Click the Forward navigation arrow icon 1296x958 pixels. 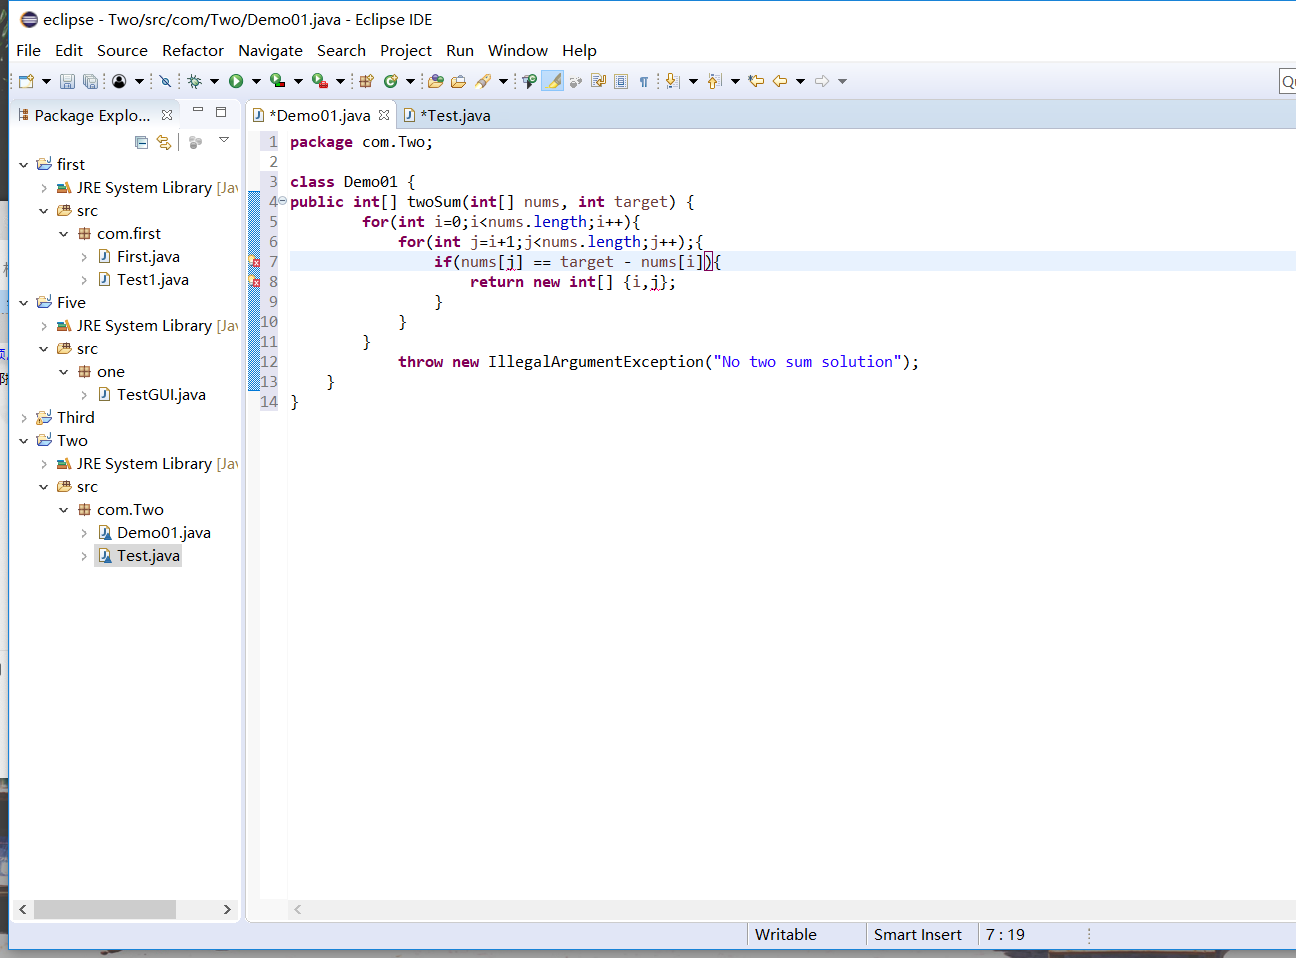click(x=822, y=81)
